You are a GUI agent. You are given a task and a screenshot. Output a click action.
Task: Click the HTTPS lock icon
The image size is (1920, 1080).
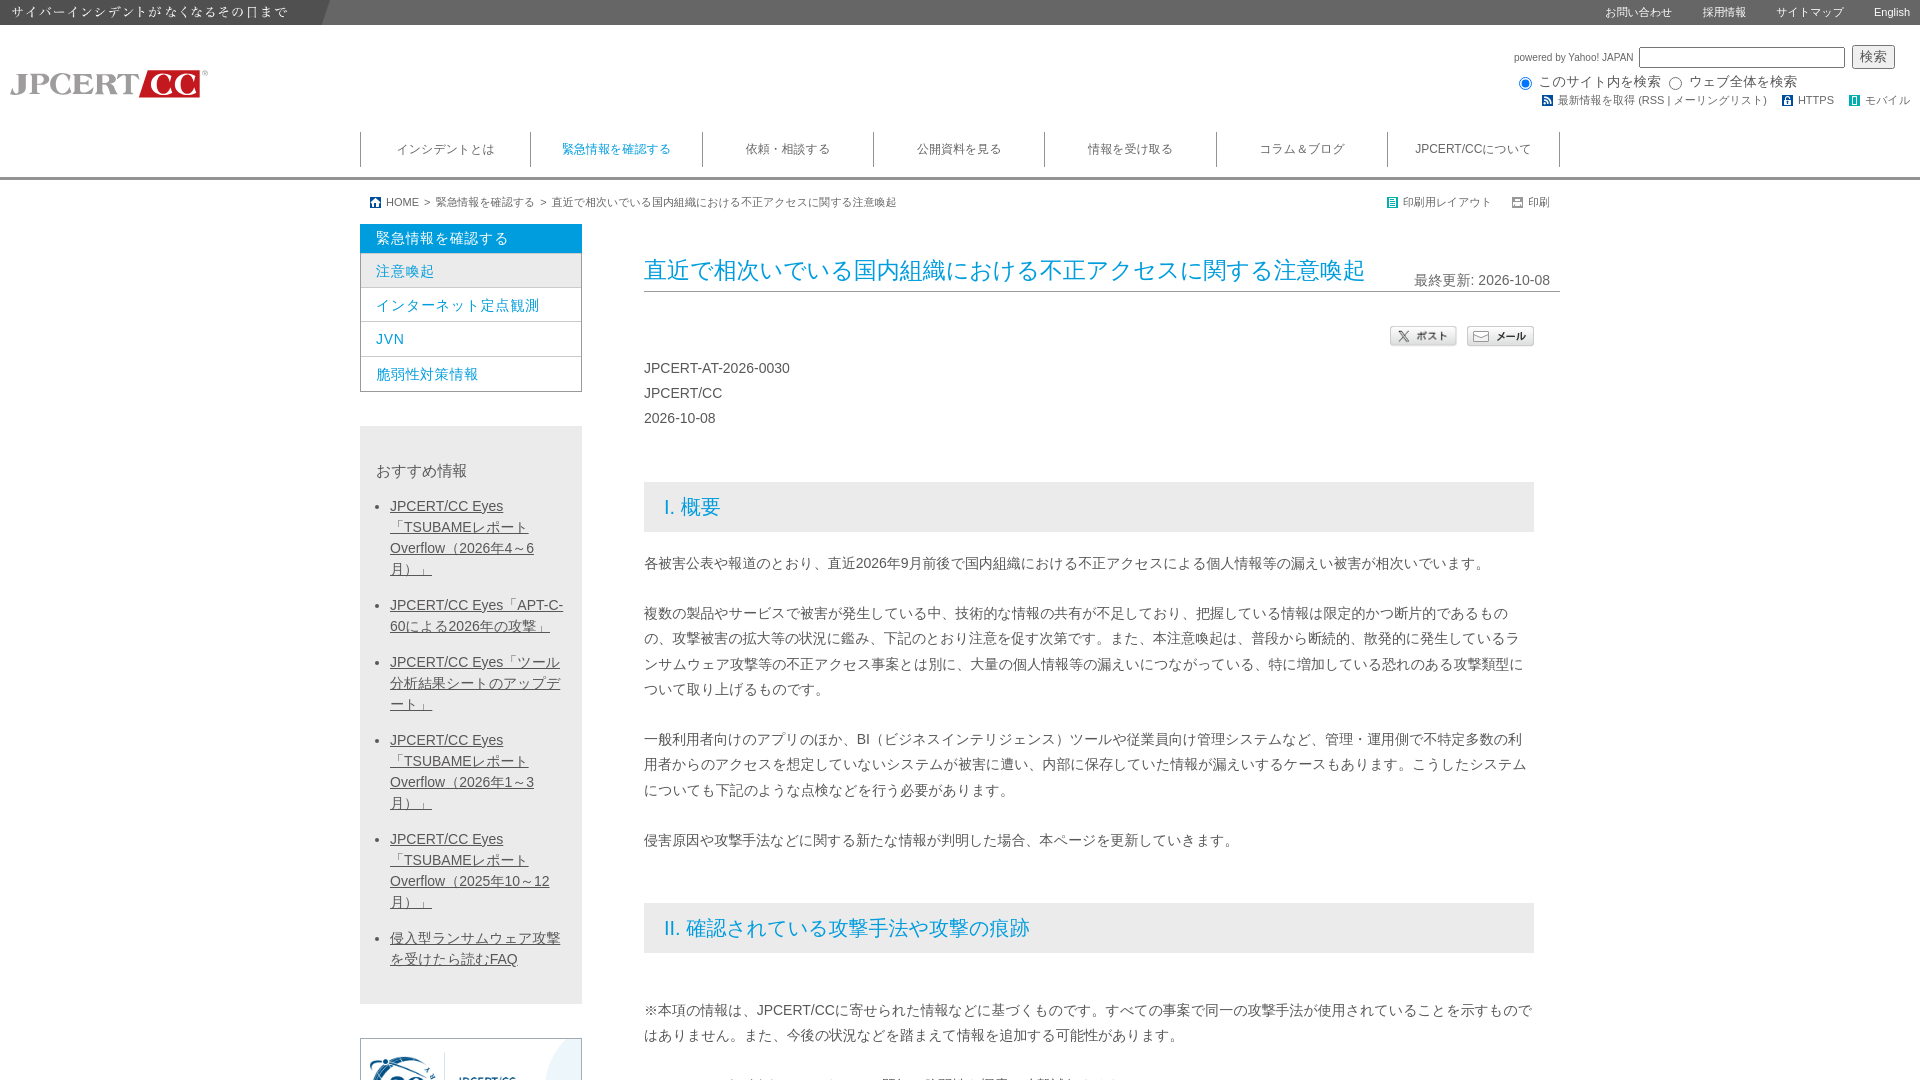tap(1787, 101)
